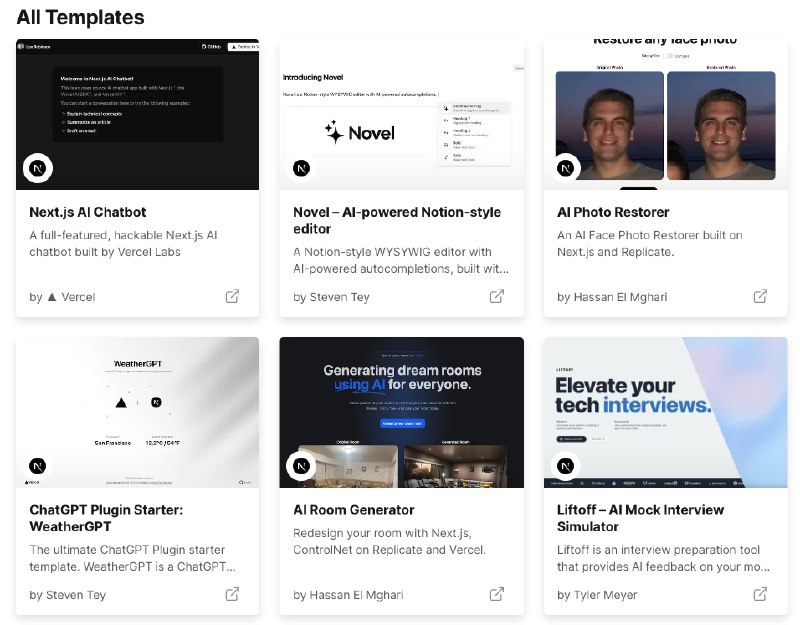Viewport: 800px width, 625px height.
Task: Open AI Photo Restorer preview thumbnail
Action: (665, 114)
